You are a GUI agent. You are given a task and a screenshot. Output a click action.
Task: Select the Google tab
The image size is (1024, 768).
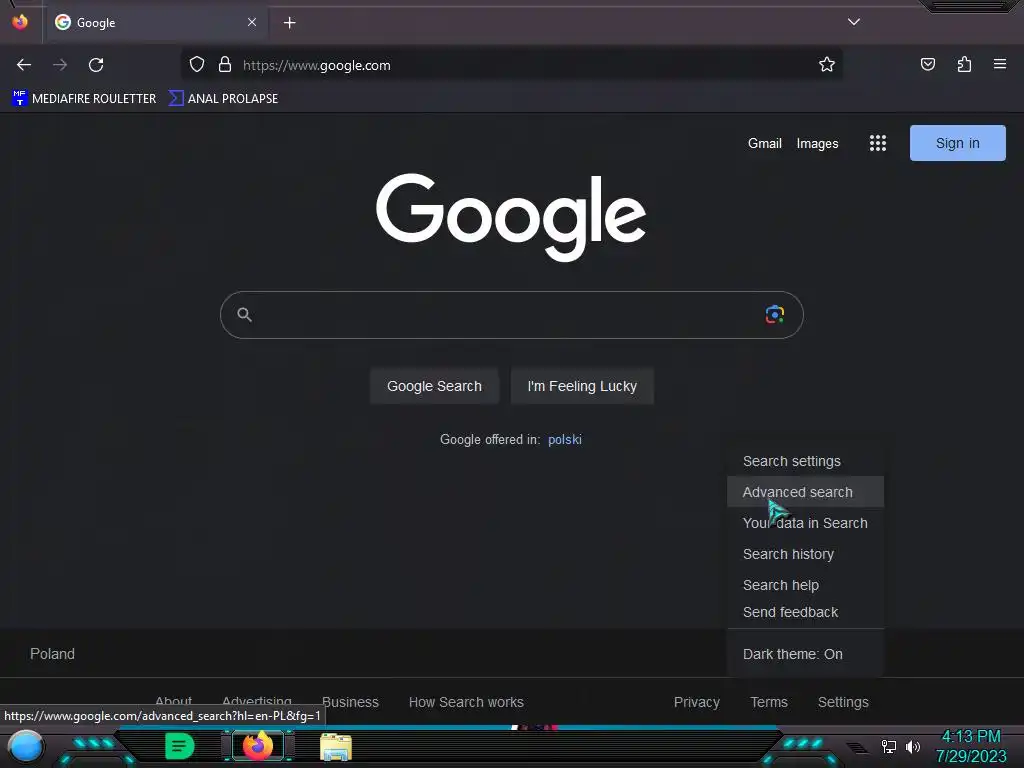tap(155, 22)
